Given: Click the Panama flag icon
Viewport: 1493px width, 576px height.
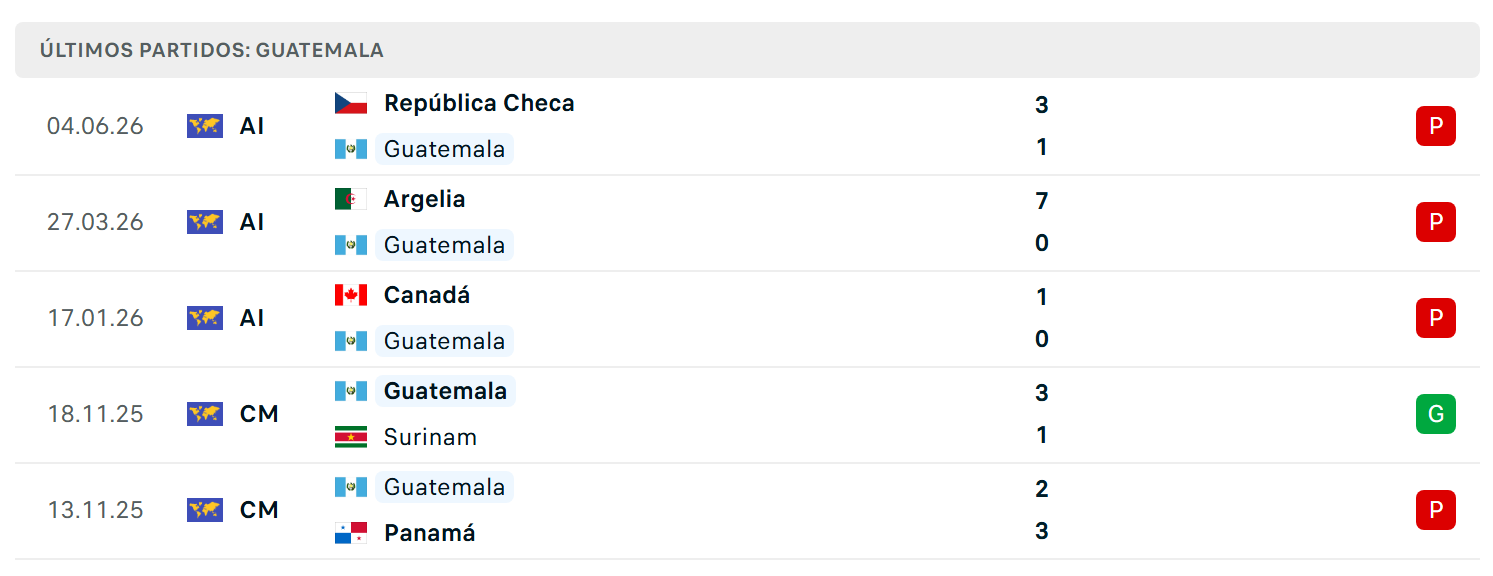Looking at the screenshot, I should tap(351, 533).
